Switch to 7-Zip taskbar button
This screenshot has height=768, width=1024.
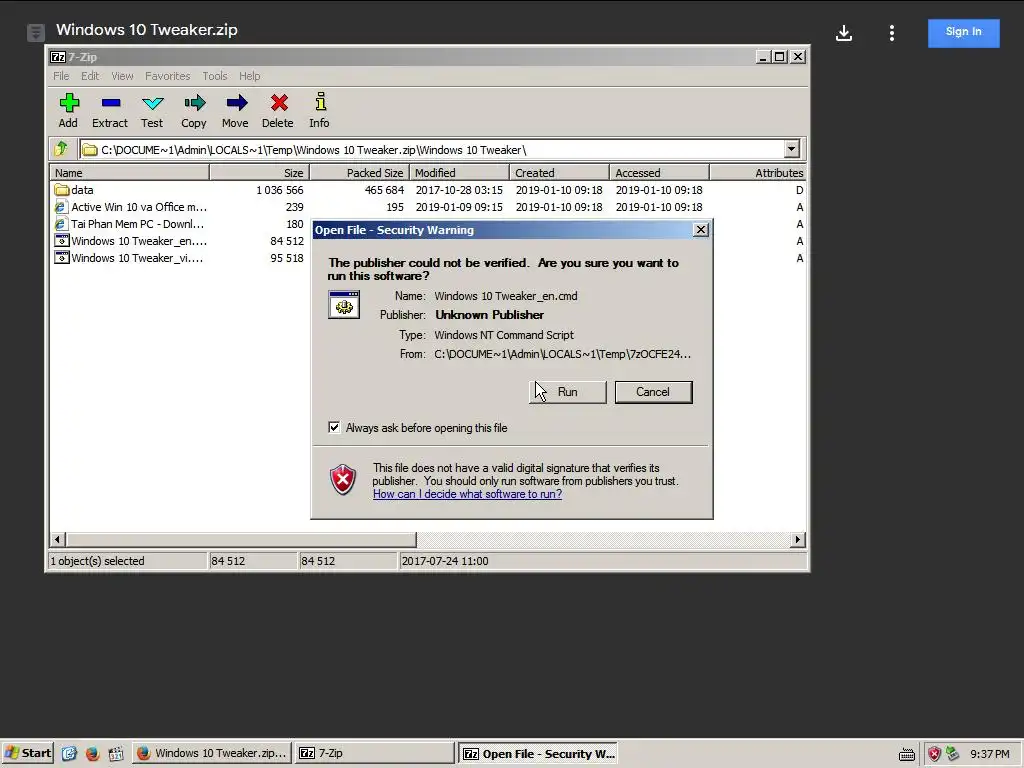(374, 753)
